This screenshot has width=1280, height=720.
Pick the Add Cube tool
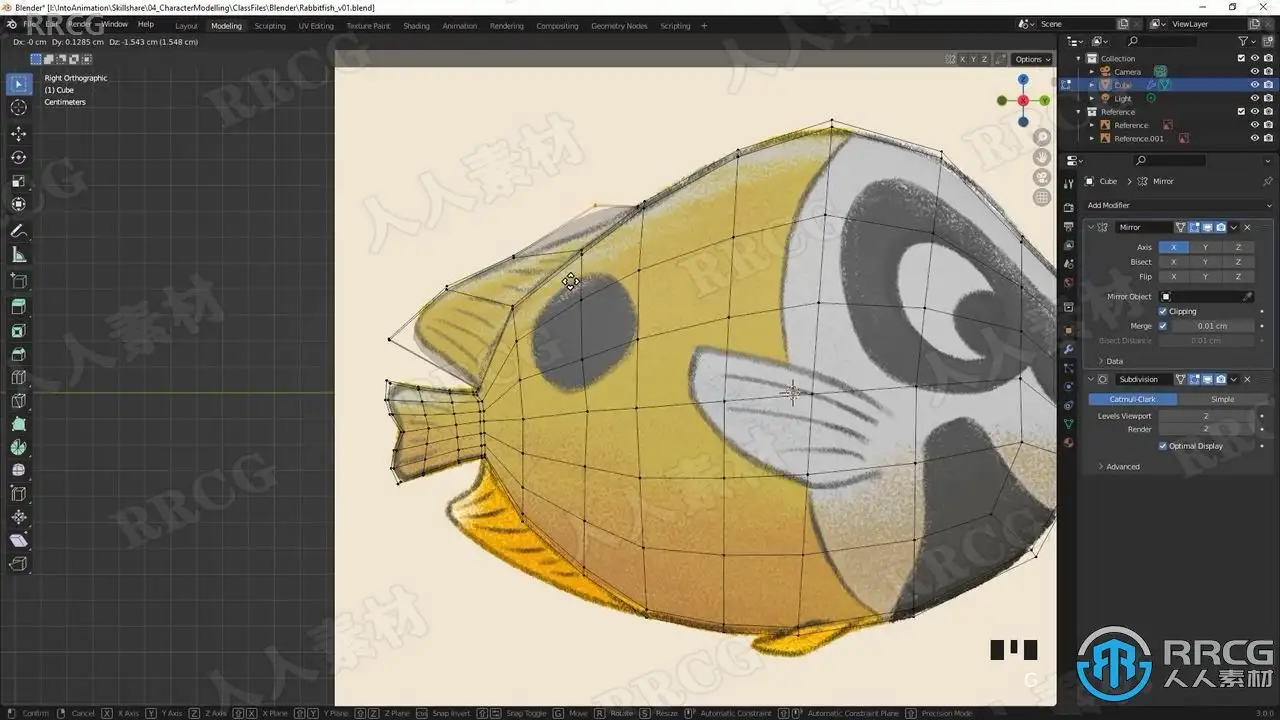tap(19, 281)
